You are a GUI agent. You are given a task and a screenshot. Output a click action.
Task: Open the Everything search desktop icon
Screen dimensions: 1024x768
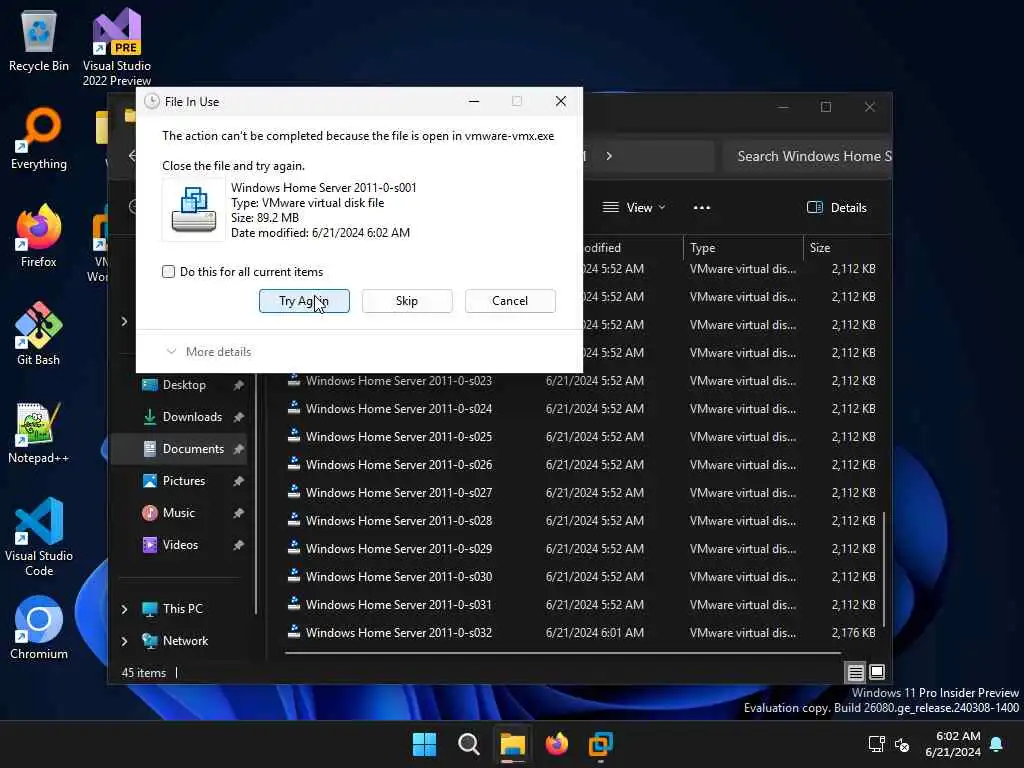tap(39, 138)
